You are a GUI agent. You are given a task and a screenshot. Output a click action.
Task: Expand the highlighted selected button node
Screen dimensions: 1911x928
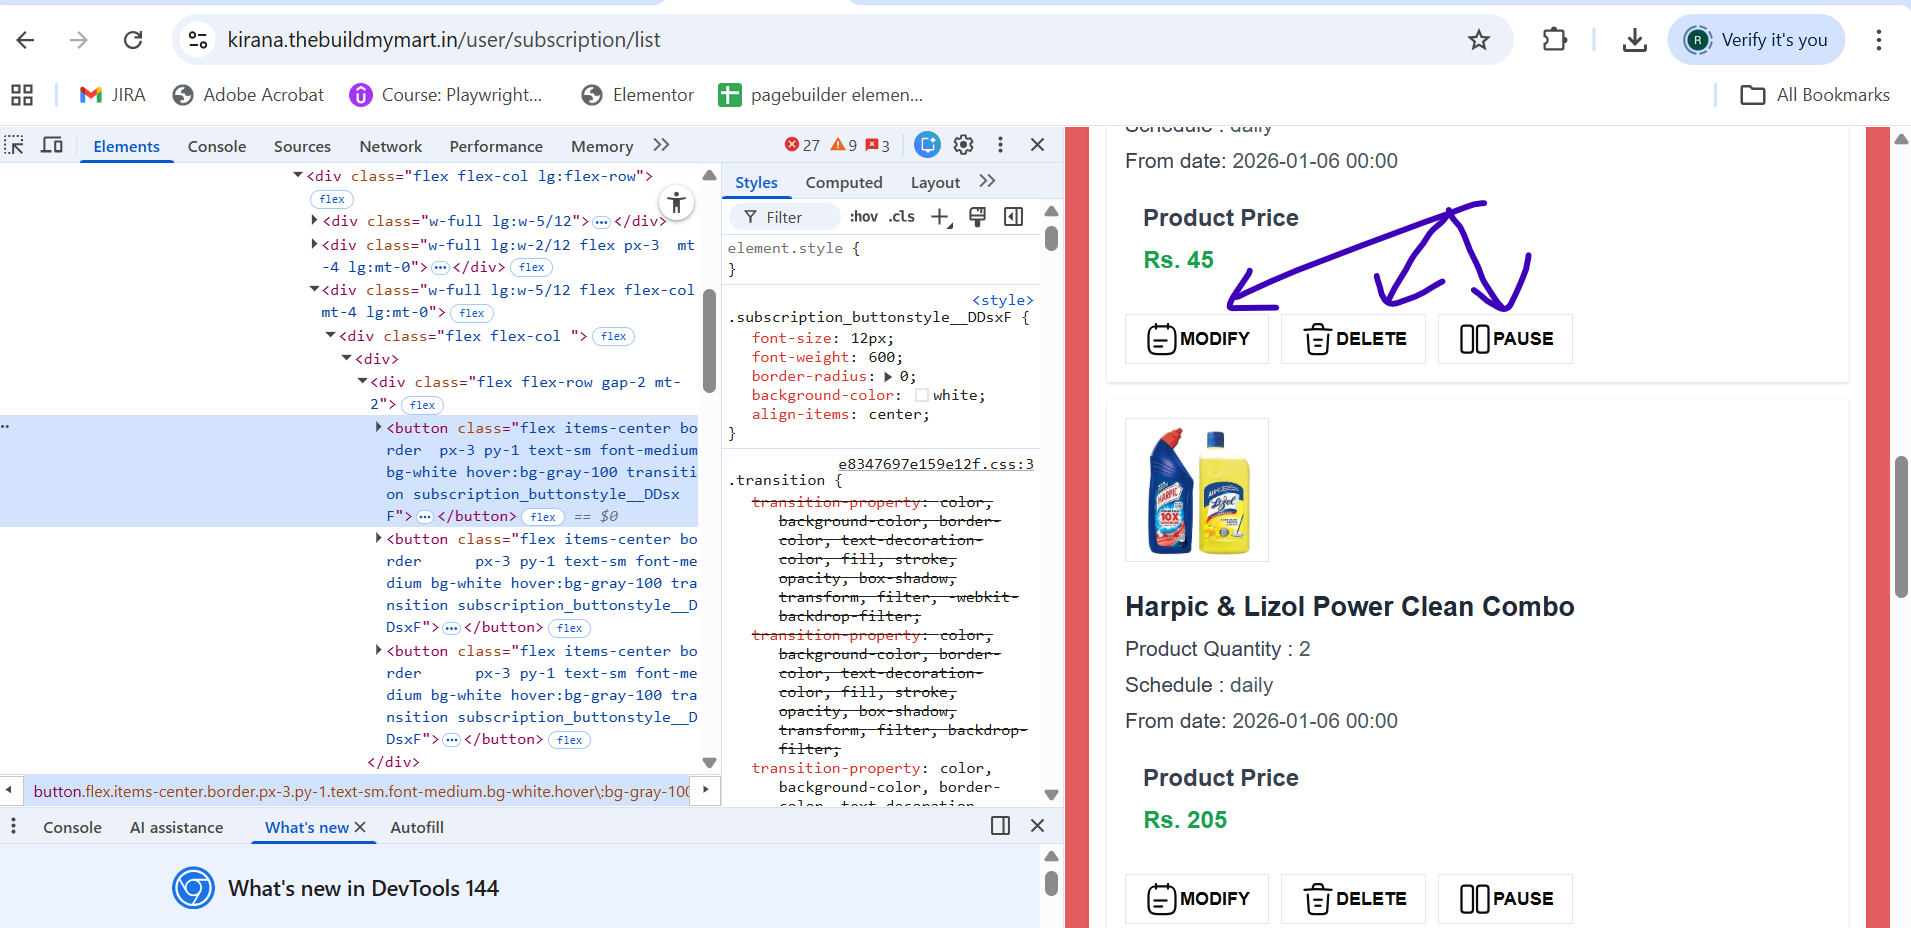[379, 427]
